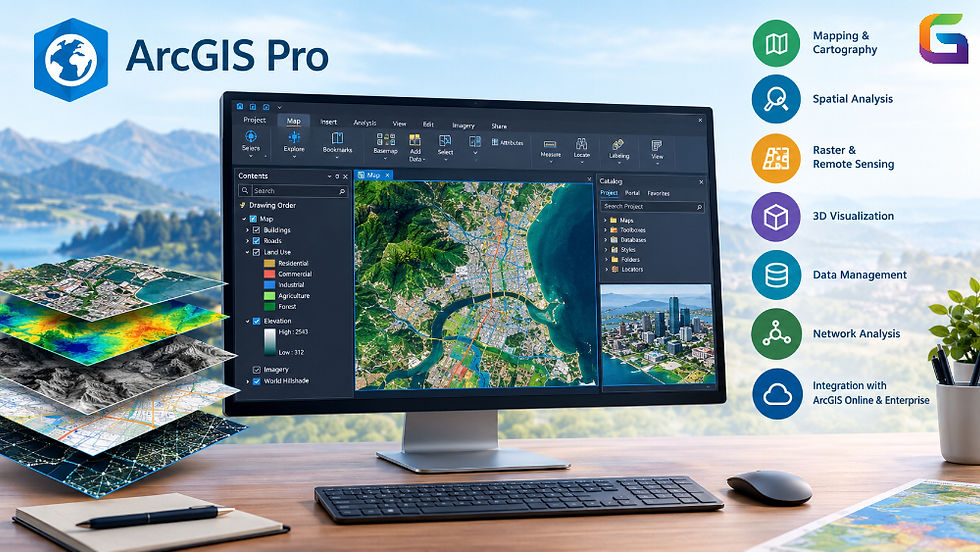Open the Imagery ribbon tab
The height and width of the screenshot is (552, 980).
tap(463, 125)
